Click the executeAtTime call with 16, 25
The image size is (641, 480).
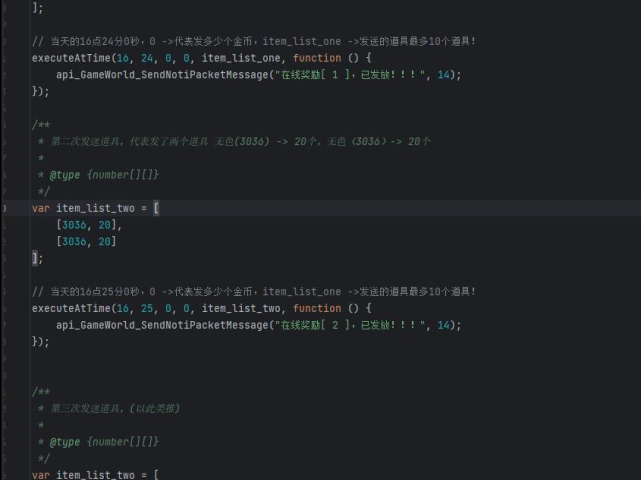point(70,309)
